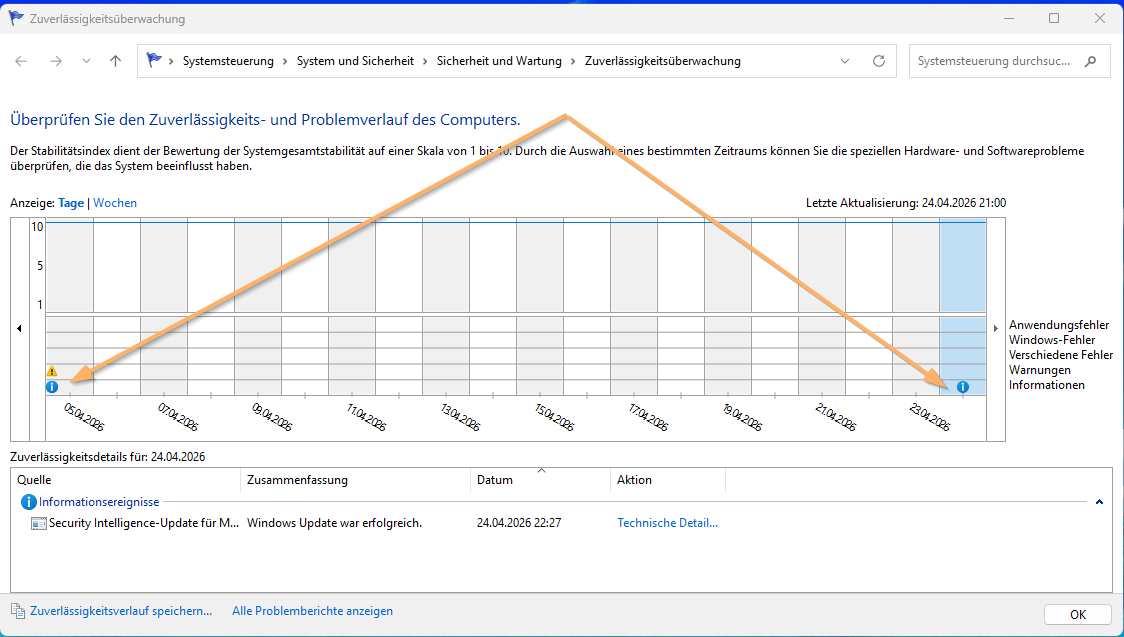Click Zuverlässigkeitsverlauf speichern... link

click(121, 611)
